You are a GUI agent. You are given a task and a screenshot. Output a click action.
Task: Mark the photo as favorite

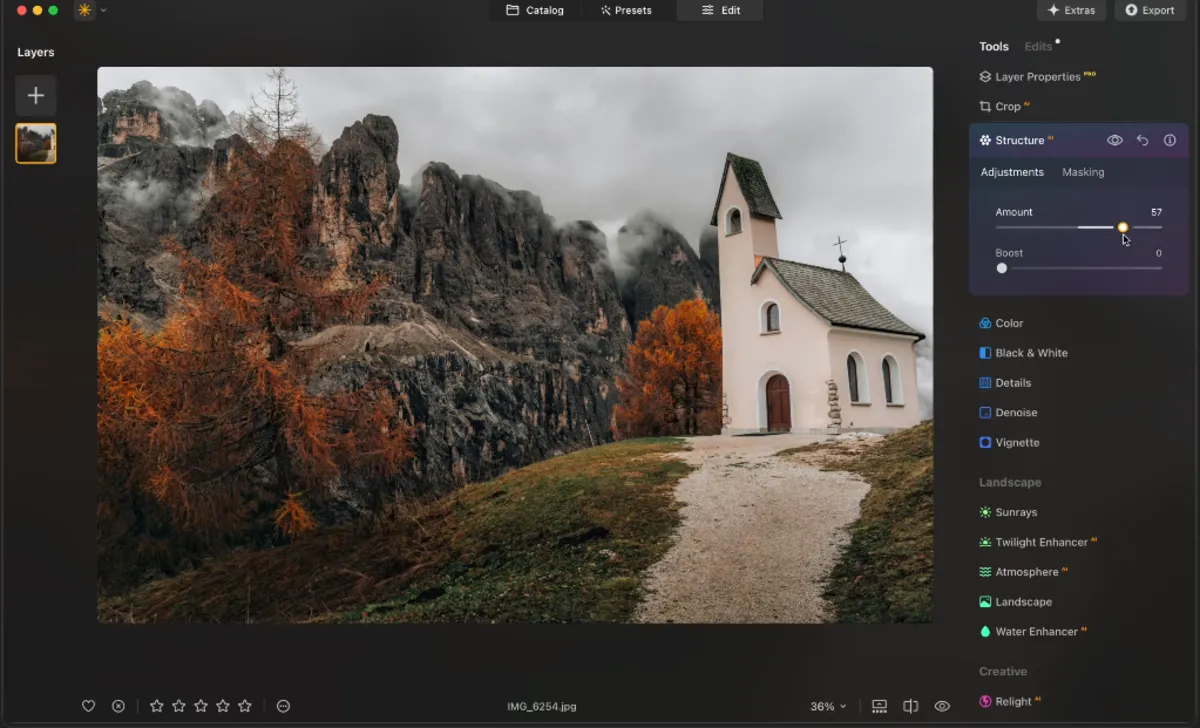(x=88, y=706)
